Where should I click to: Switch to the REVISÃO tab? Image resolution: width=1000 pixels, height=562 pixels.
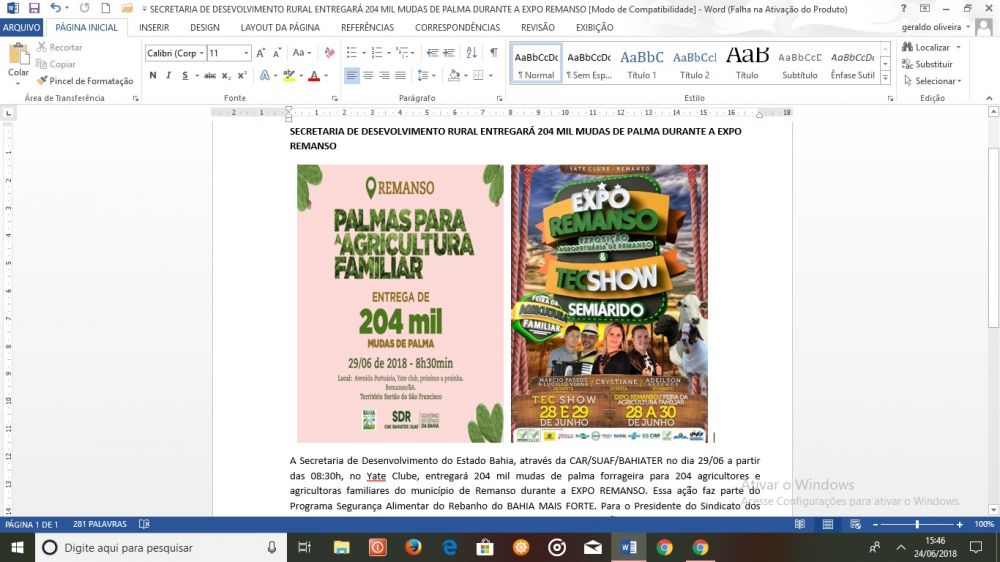pyautogui.click(x=538, y=28)
